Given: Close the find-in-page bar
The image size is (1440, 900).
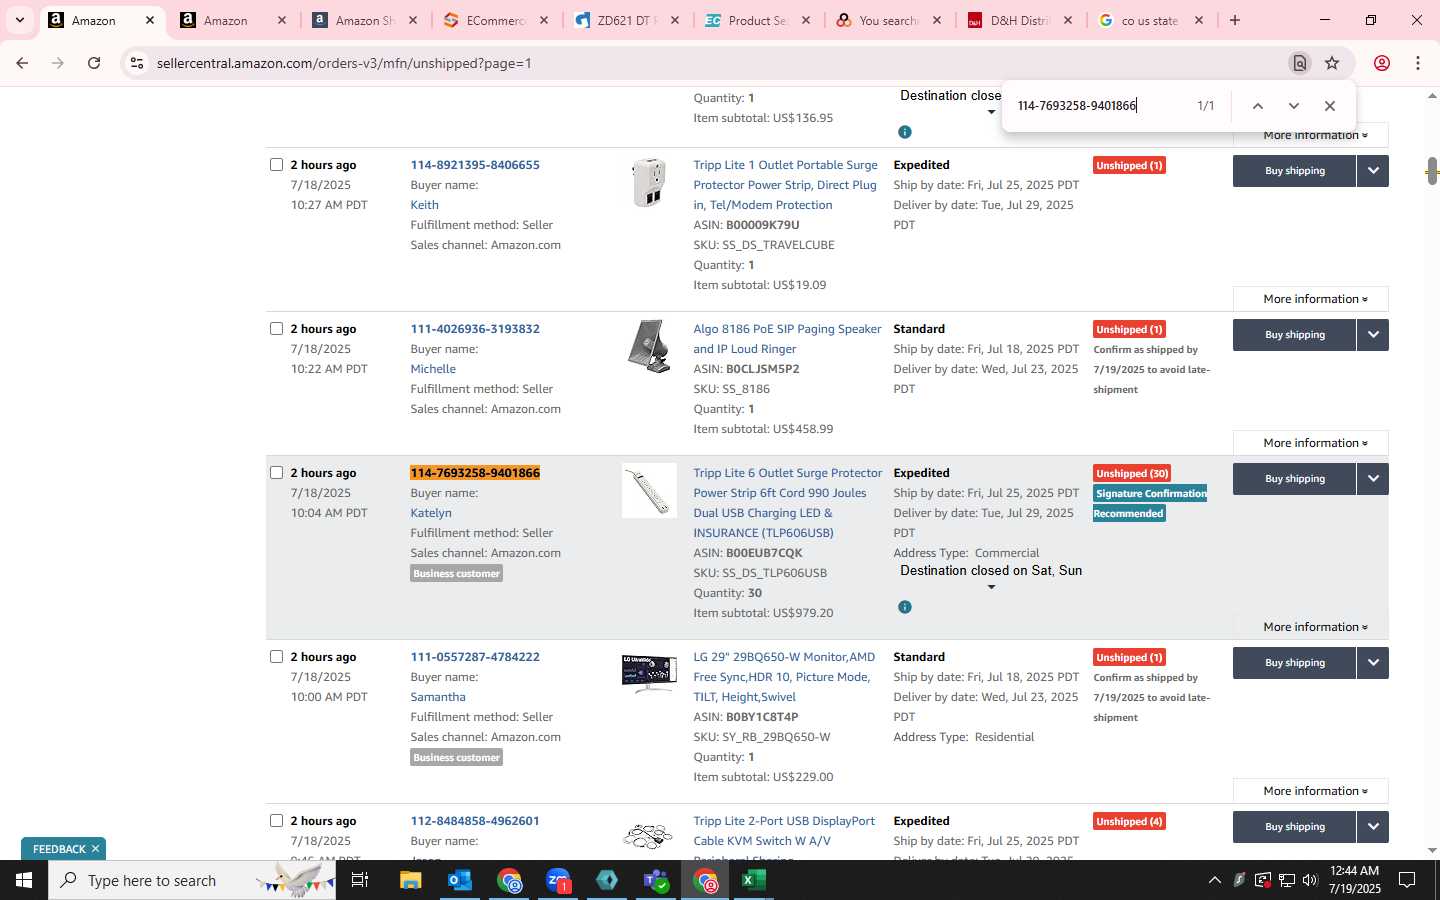Looking at the screenshot, I should pyautogui.click(x=1330, y=106).
